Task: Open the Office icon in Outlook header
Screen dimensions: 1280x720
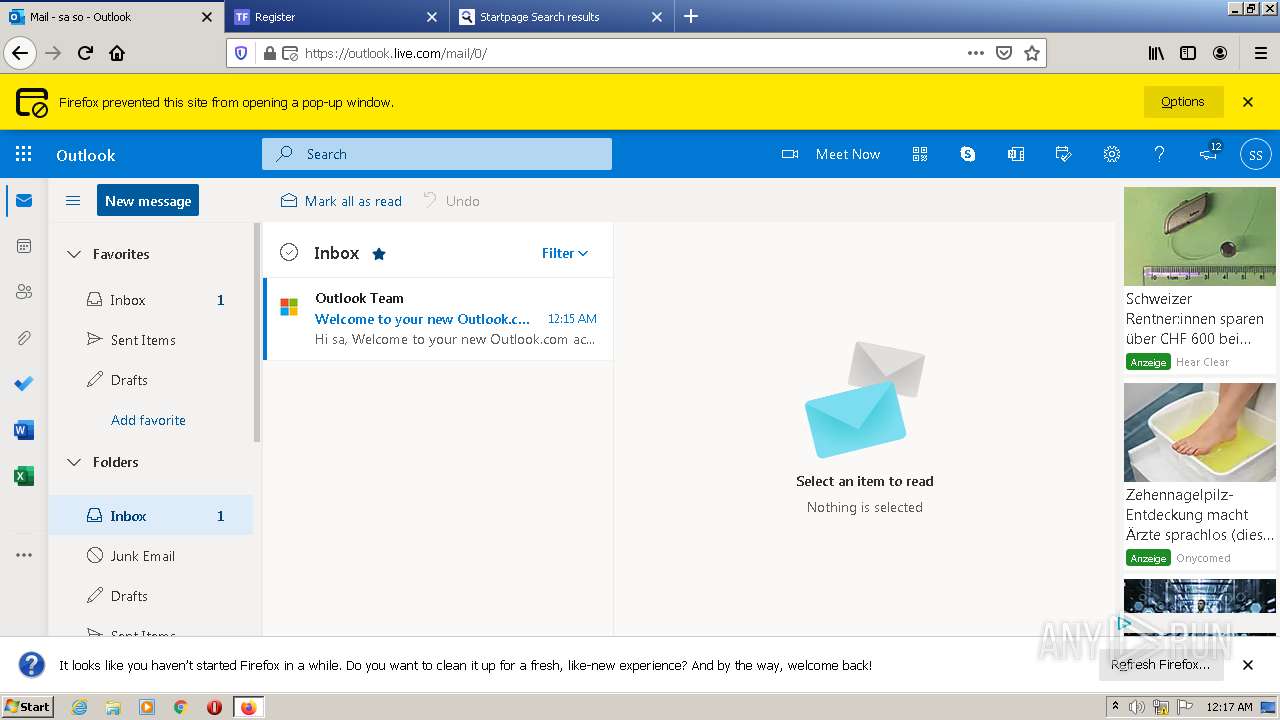Action: coord(1016,154)
